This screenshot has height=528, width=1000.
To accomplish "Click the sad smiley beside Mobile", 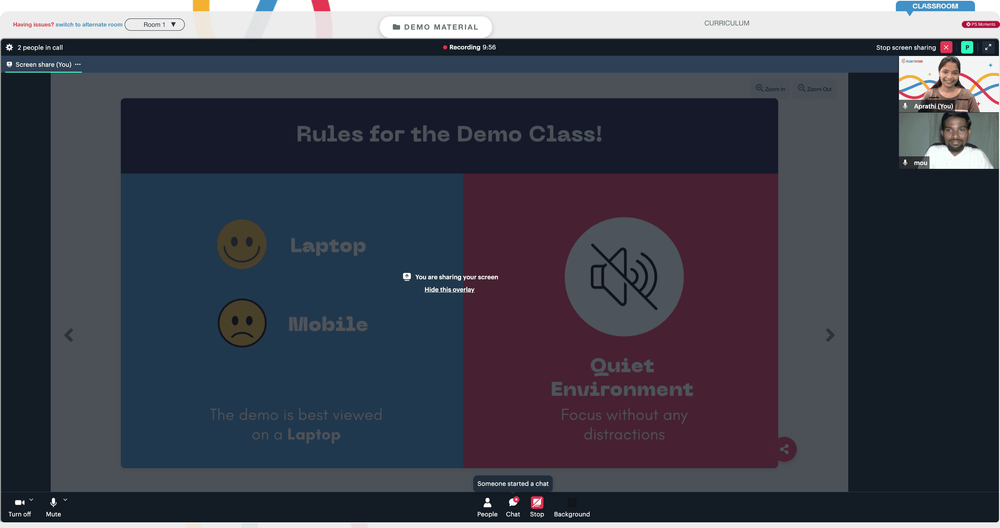I will [x=242, y=323].
